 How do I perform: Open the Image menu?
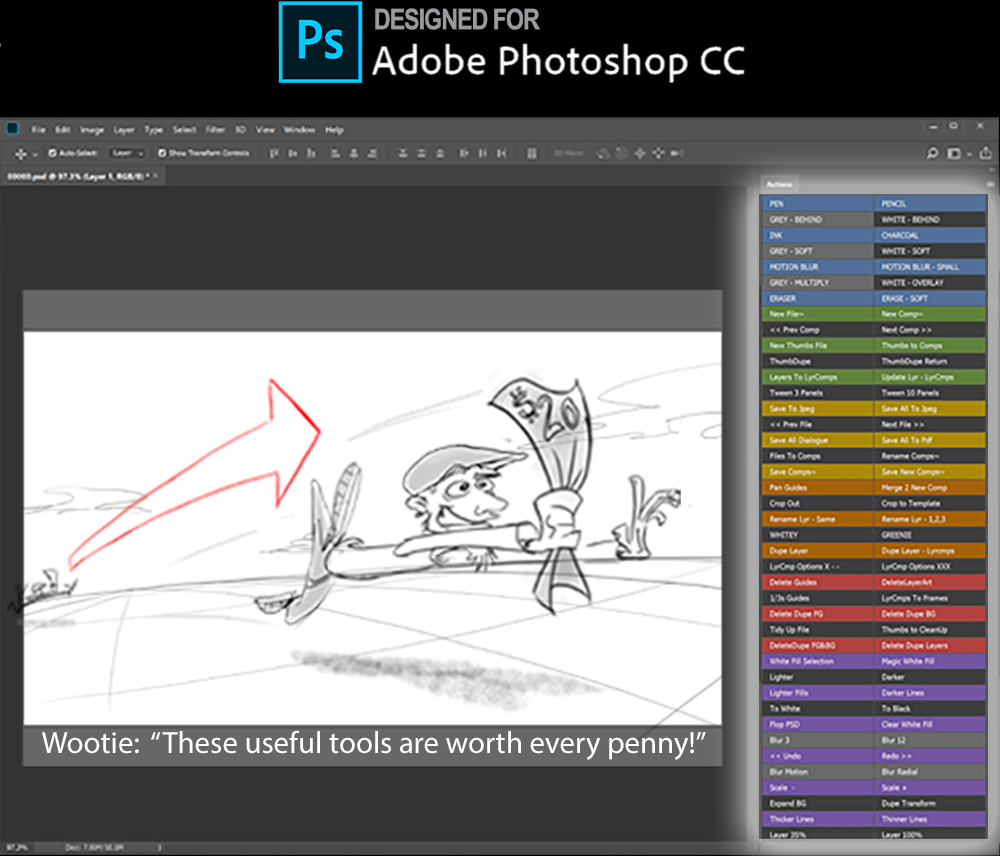point(92,129)
